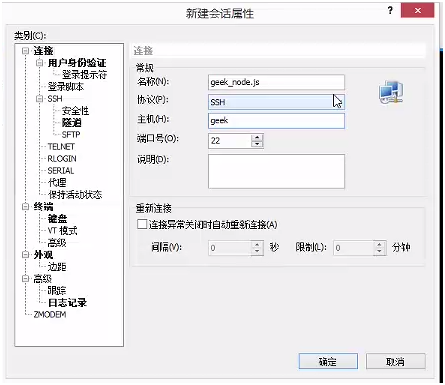
Task: Select VT 模式 tree item
Action: click(62, 231)
